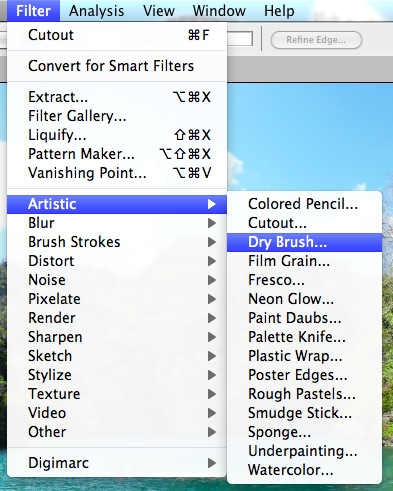Image resolution: width=393 pixels, height=491 pixels.
Task: Launch Liquify filter
Action: pyautogui.click(x=117, y=135)
